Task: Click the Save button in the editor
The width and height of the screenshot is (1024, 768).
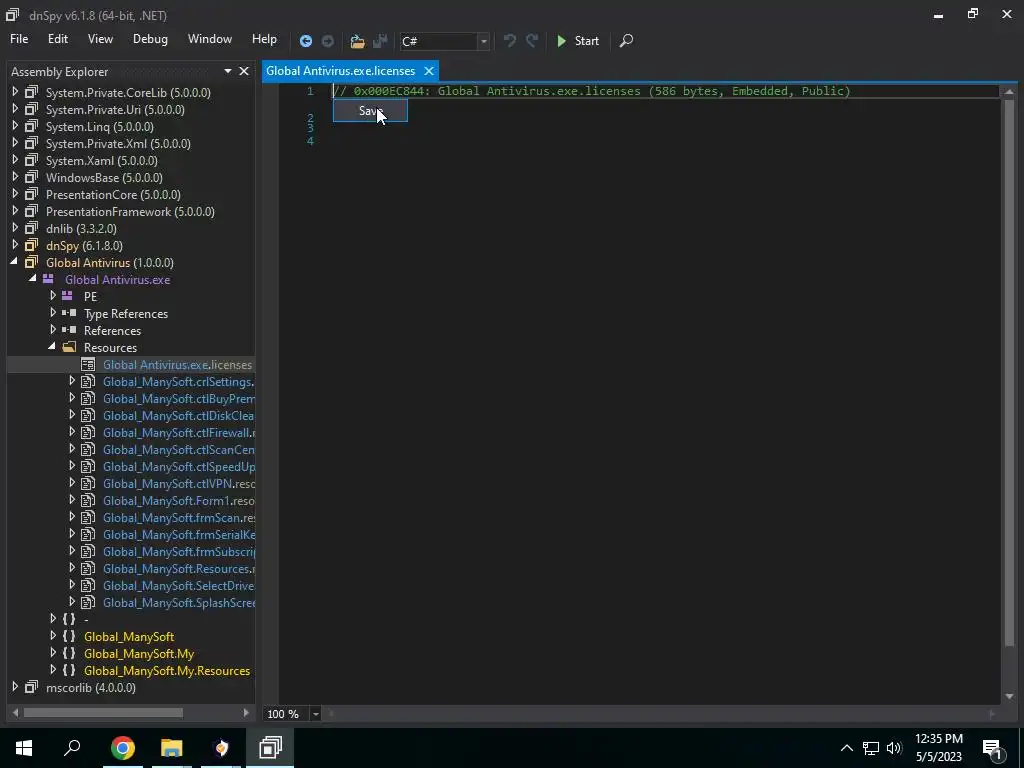Action: (x=370, y=111)
